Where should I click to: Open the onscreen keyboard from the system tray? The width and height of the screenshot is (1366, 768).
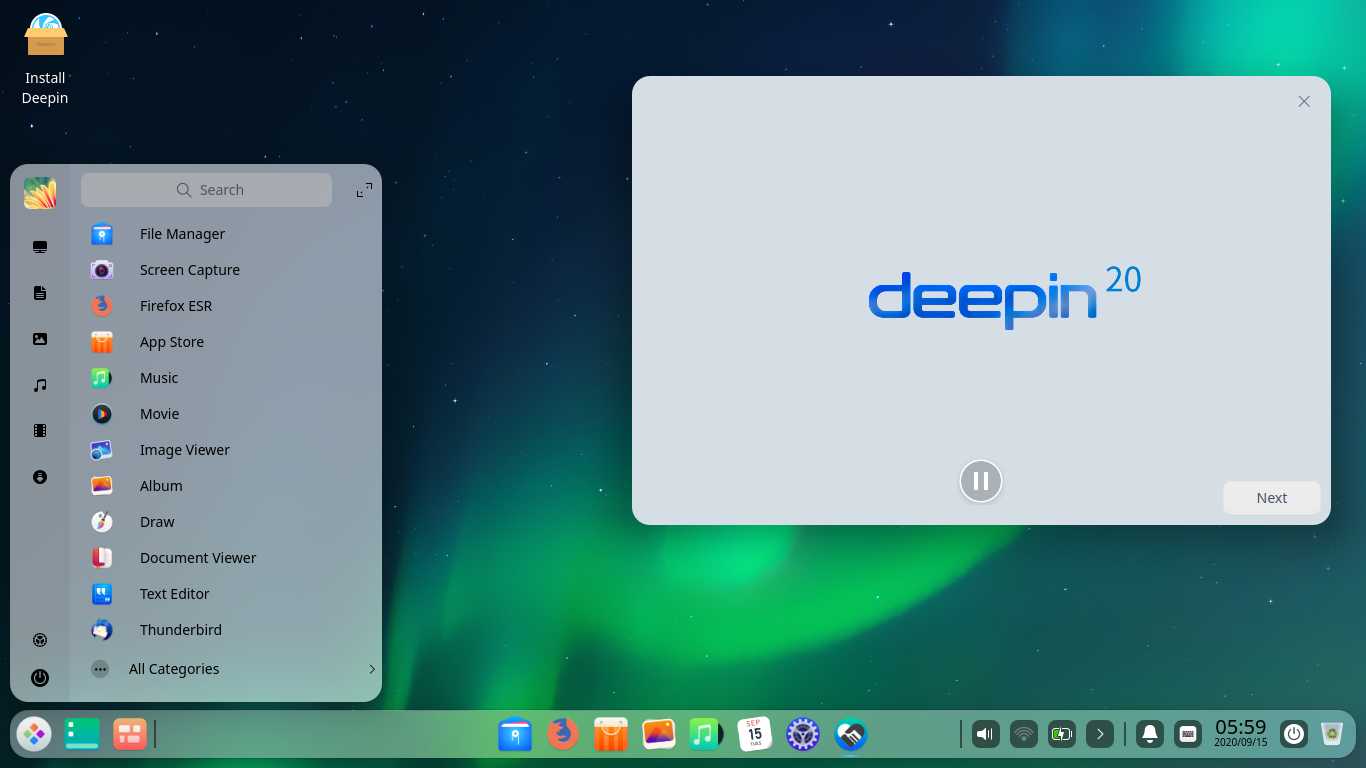1188,734
